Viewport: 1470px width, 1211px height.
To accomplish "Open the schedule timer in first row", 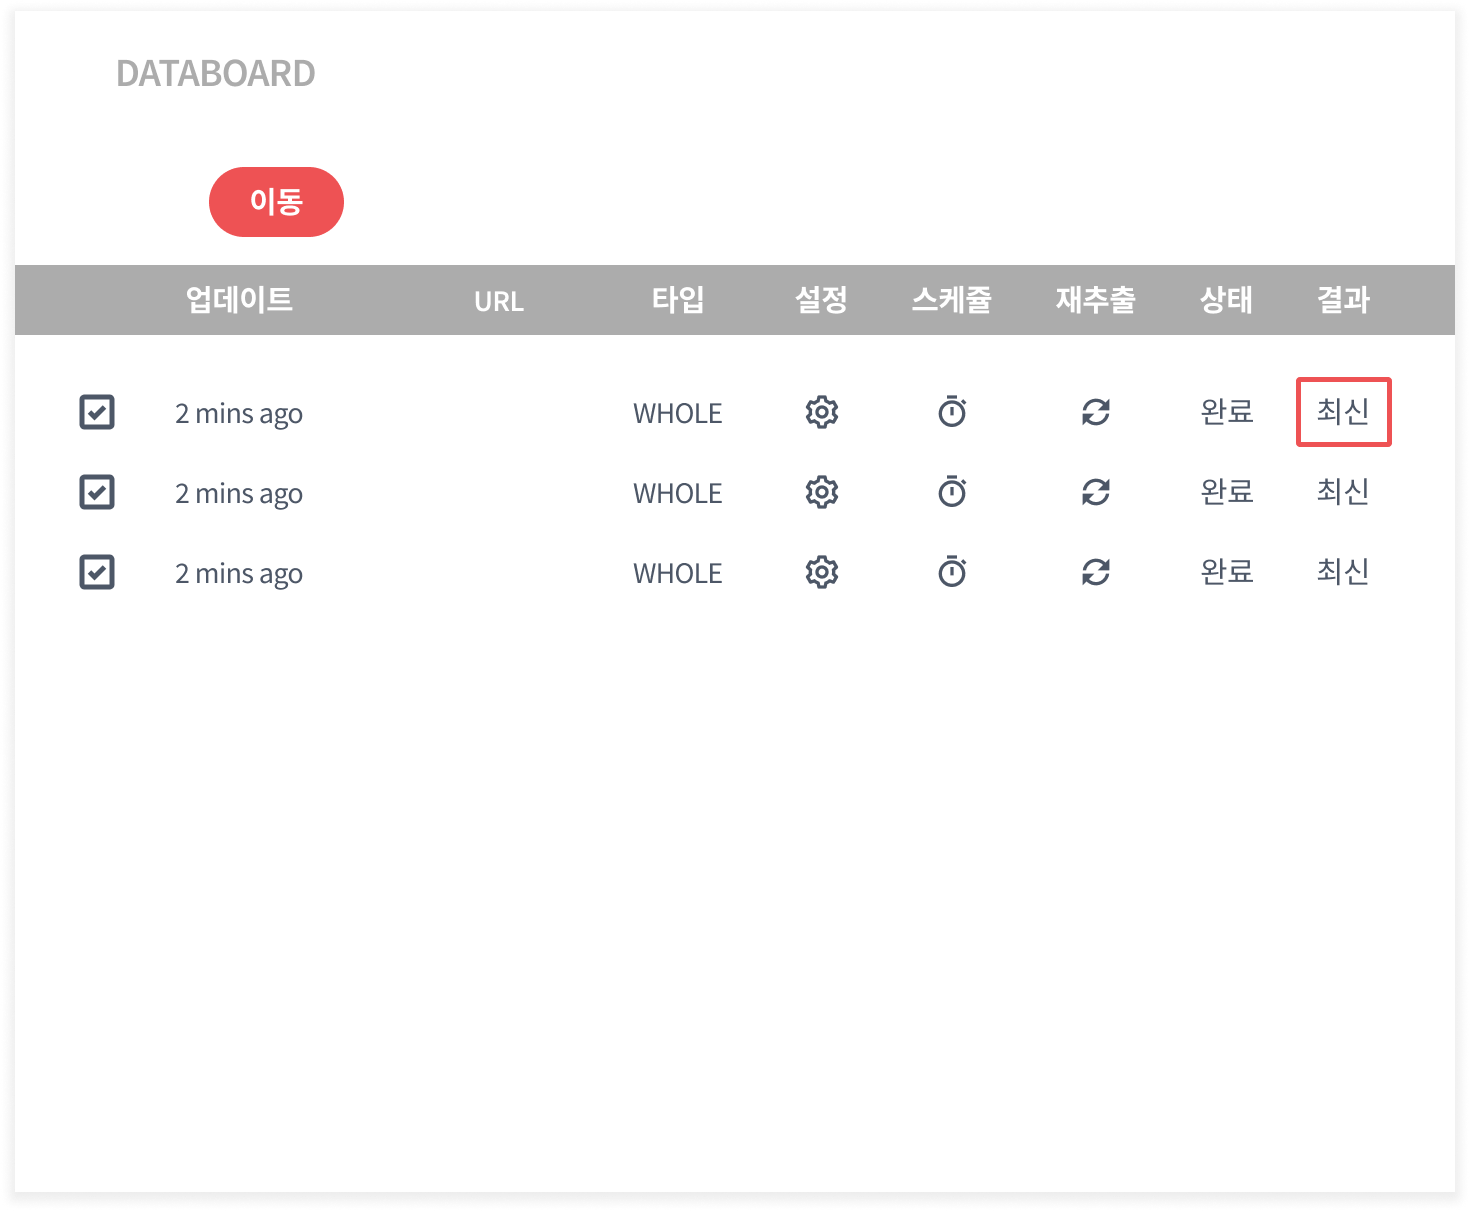I will coord(952,412).
